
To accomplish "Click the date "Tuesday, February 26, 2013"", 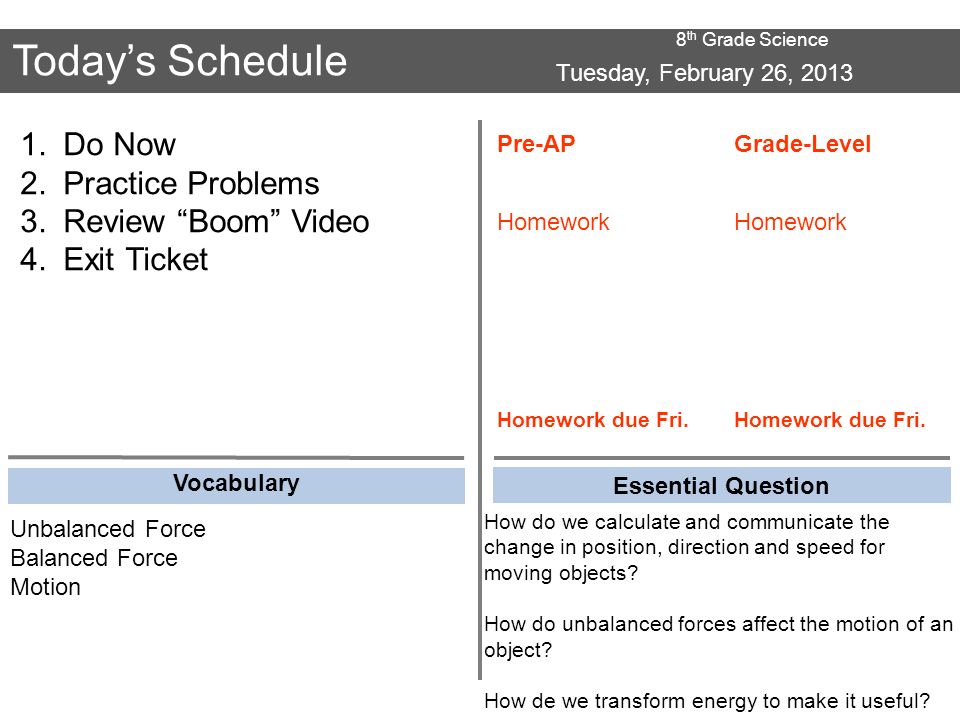I will coord(704,73).
